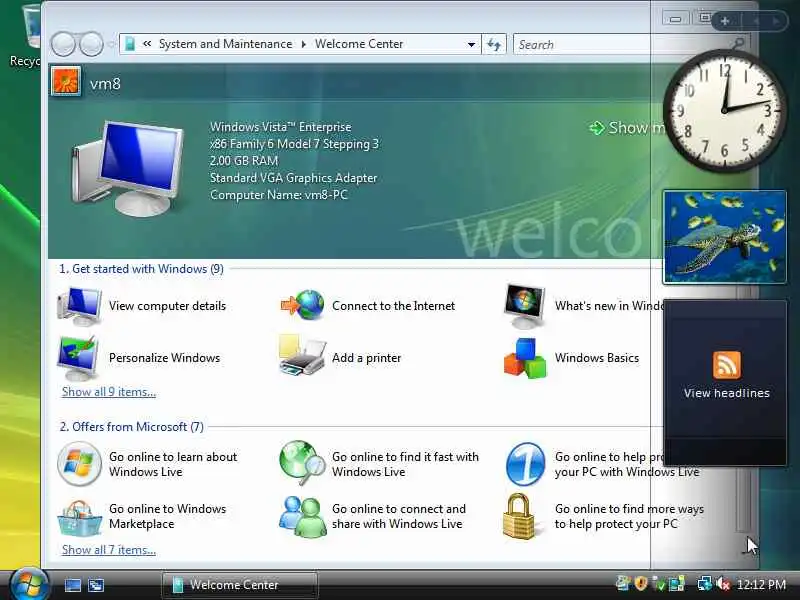Image resolution: width=800 pixels, height=600 pixels.
Task: Click the Refresh button beside address bar
Action: (494, 44)
